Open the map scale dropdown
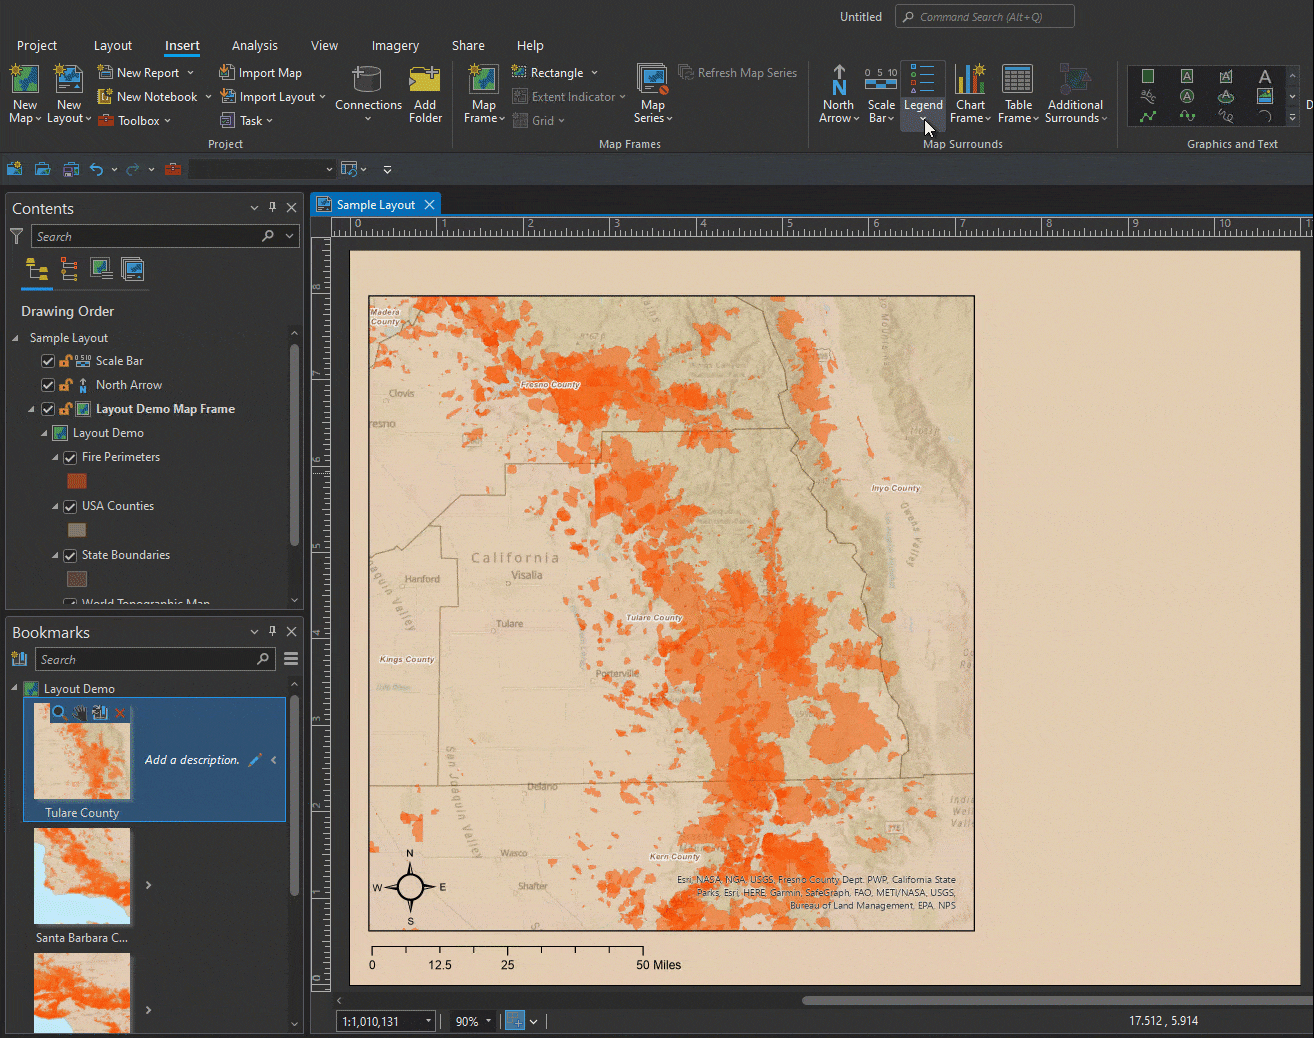Screen dimensions: 1314x1038 point(428,1021)
